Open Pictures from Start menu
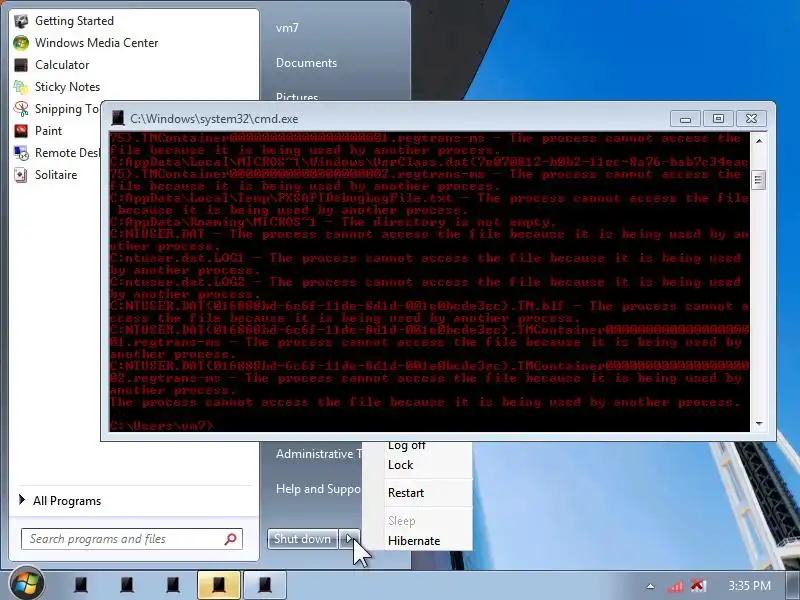800x600 pixels. 297,96
